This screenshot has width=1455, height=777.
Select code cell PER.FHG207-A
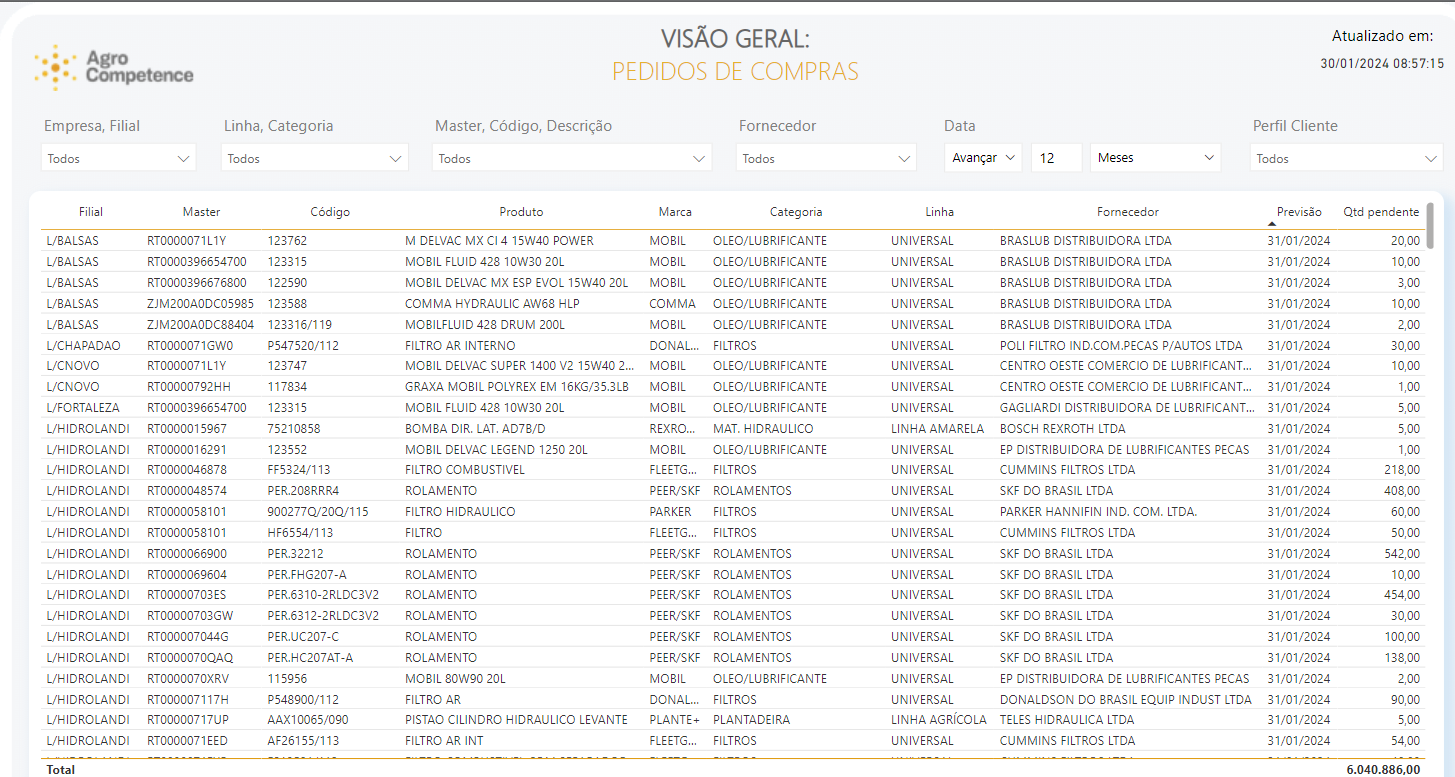[x=307, y=575]
